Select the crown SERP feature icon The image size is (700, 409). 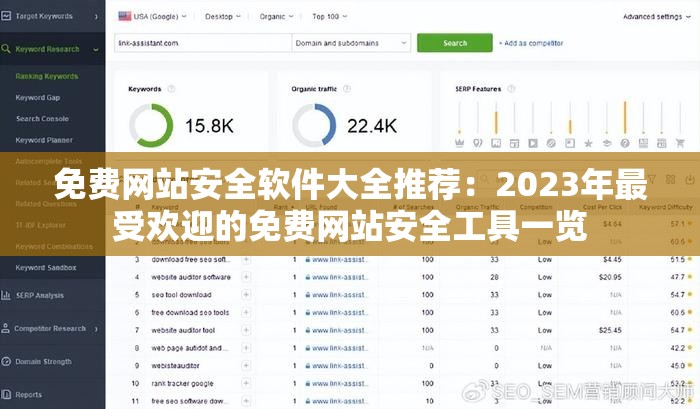pyautogui.click(x=459, y=143)
